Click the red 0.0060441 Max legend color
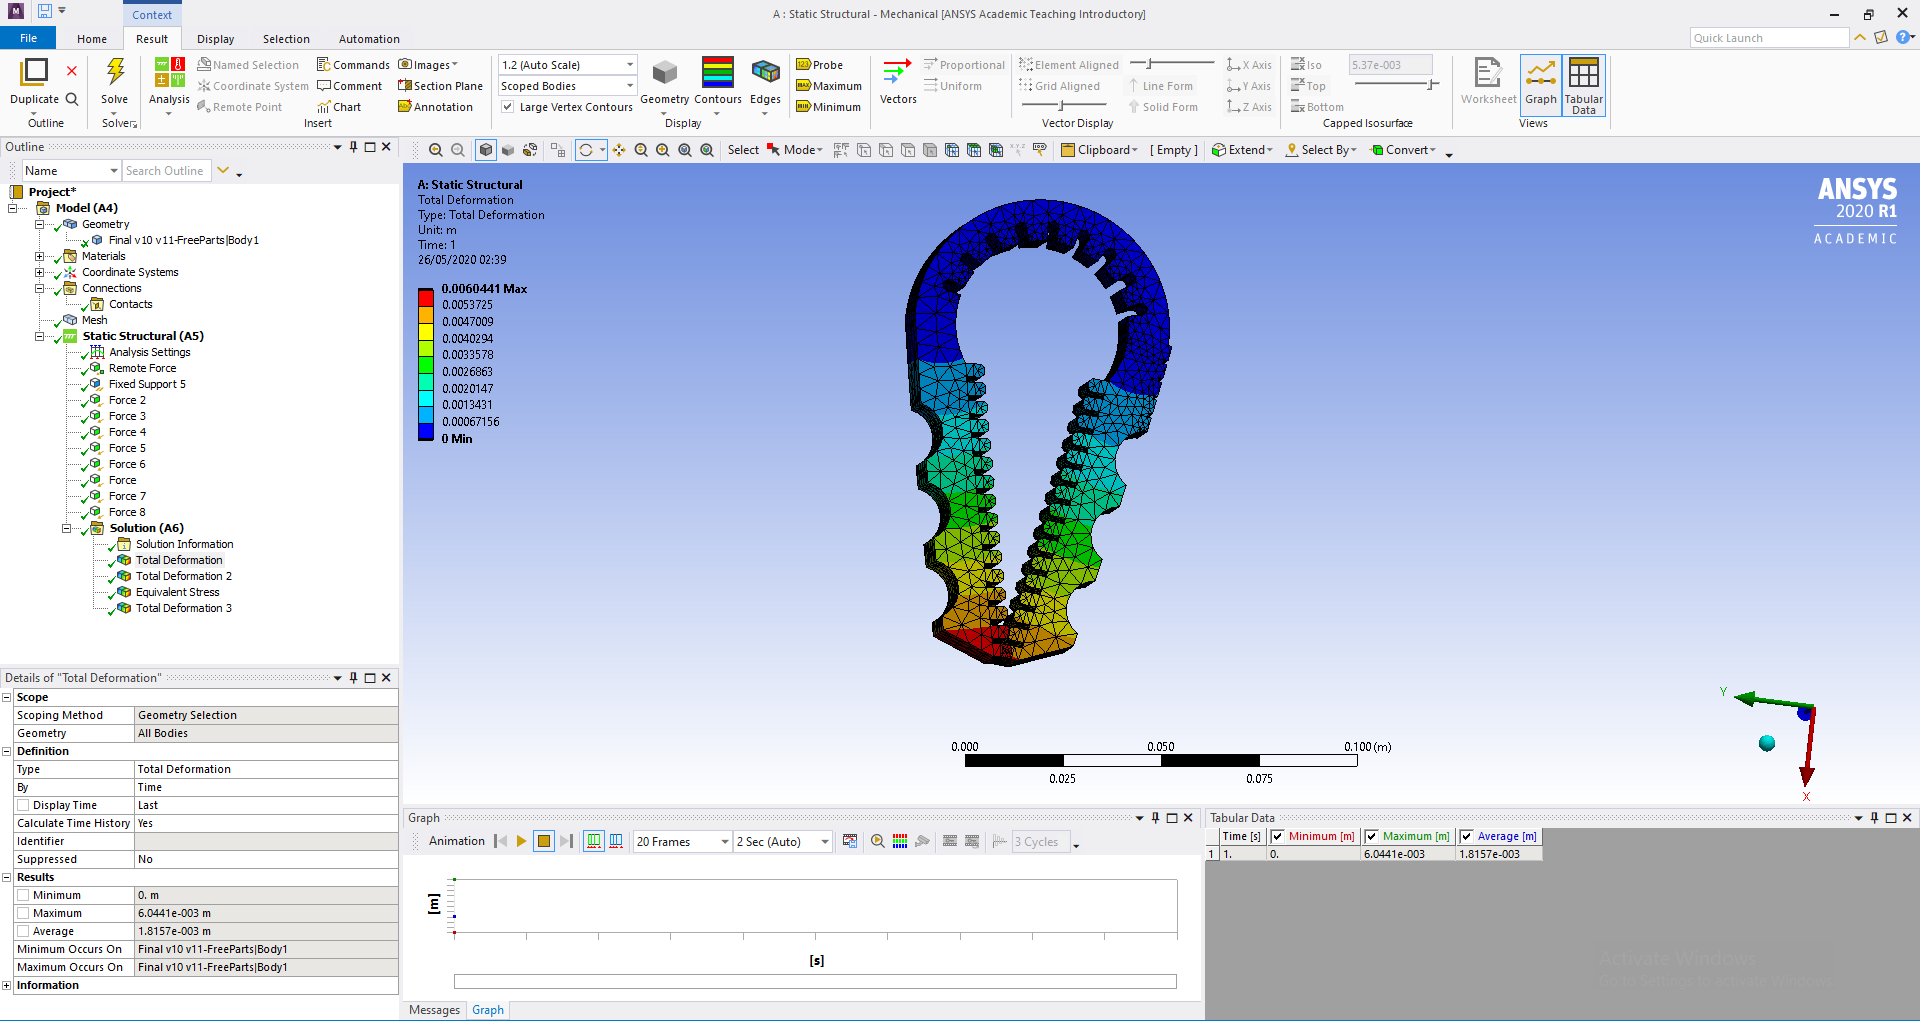 pos(425,296)
